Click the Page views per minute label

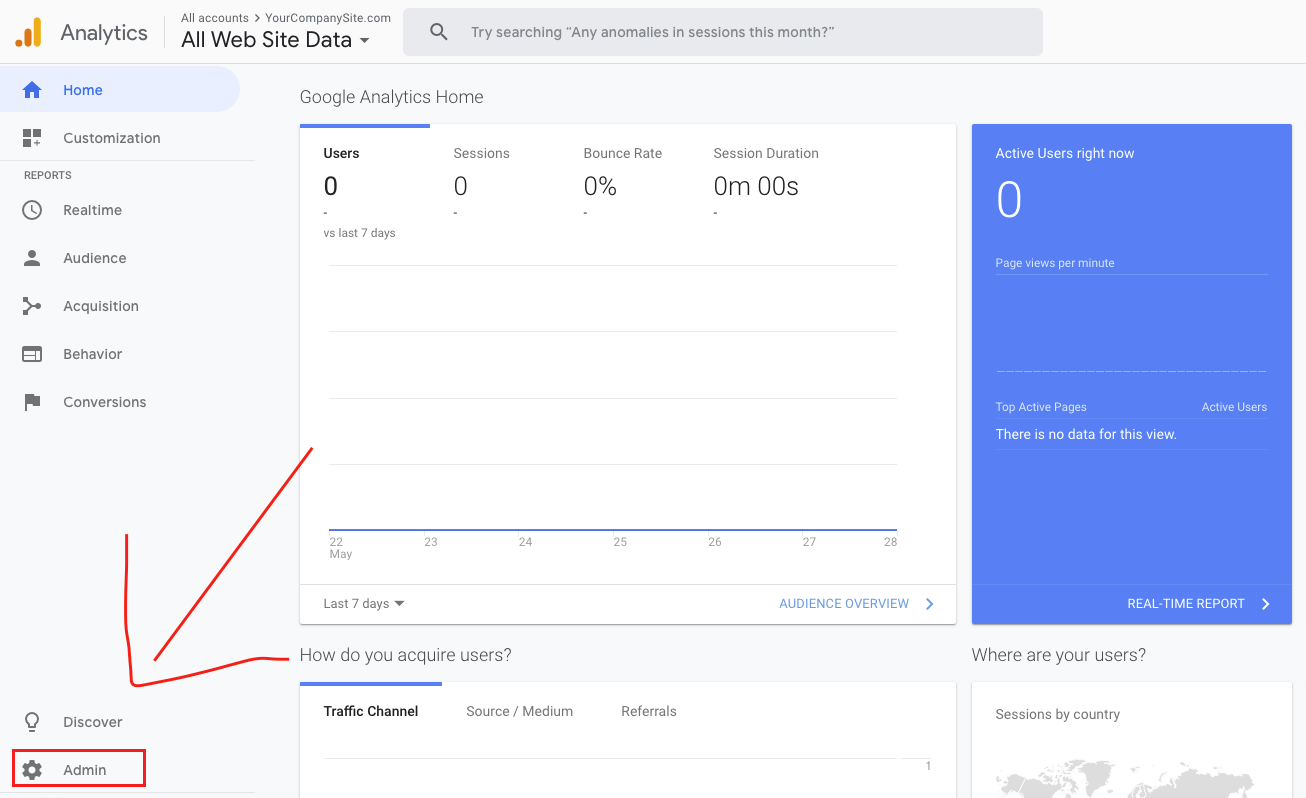[1055, 263]
